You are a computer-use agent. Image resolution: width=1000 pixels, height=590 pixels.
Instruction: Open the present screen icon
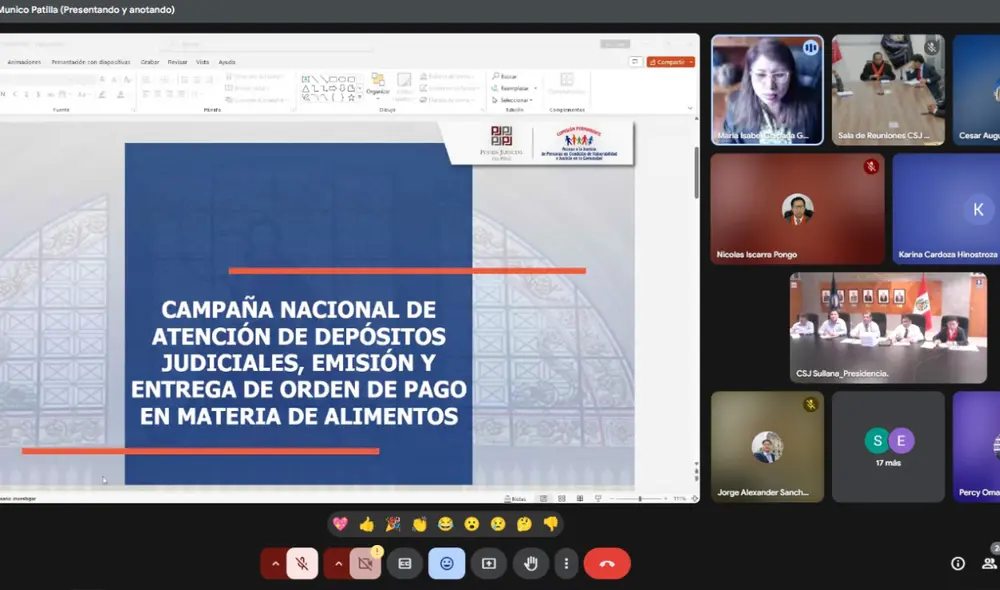[489, 564]
